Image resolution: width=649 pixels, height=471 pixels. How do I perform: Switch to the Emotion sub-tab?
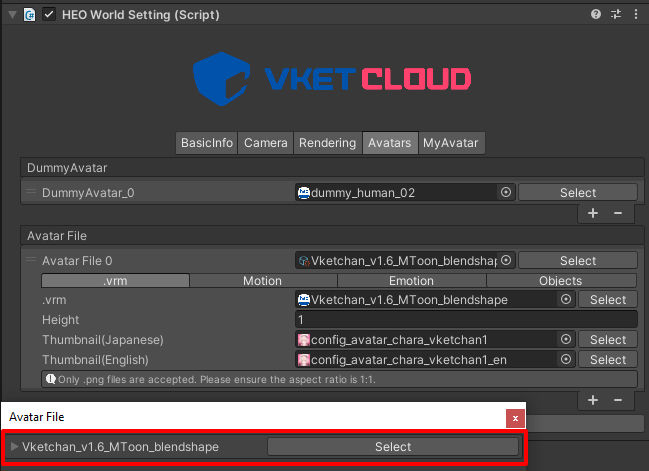tap(411, 281)
